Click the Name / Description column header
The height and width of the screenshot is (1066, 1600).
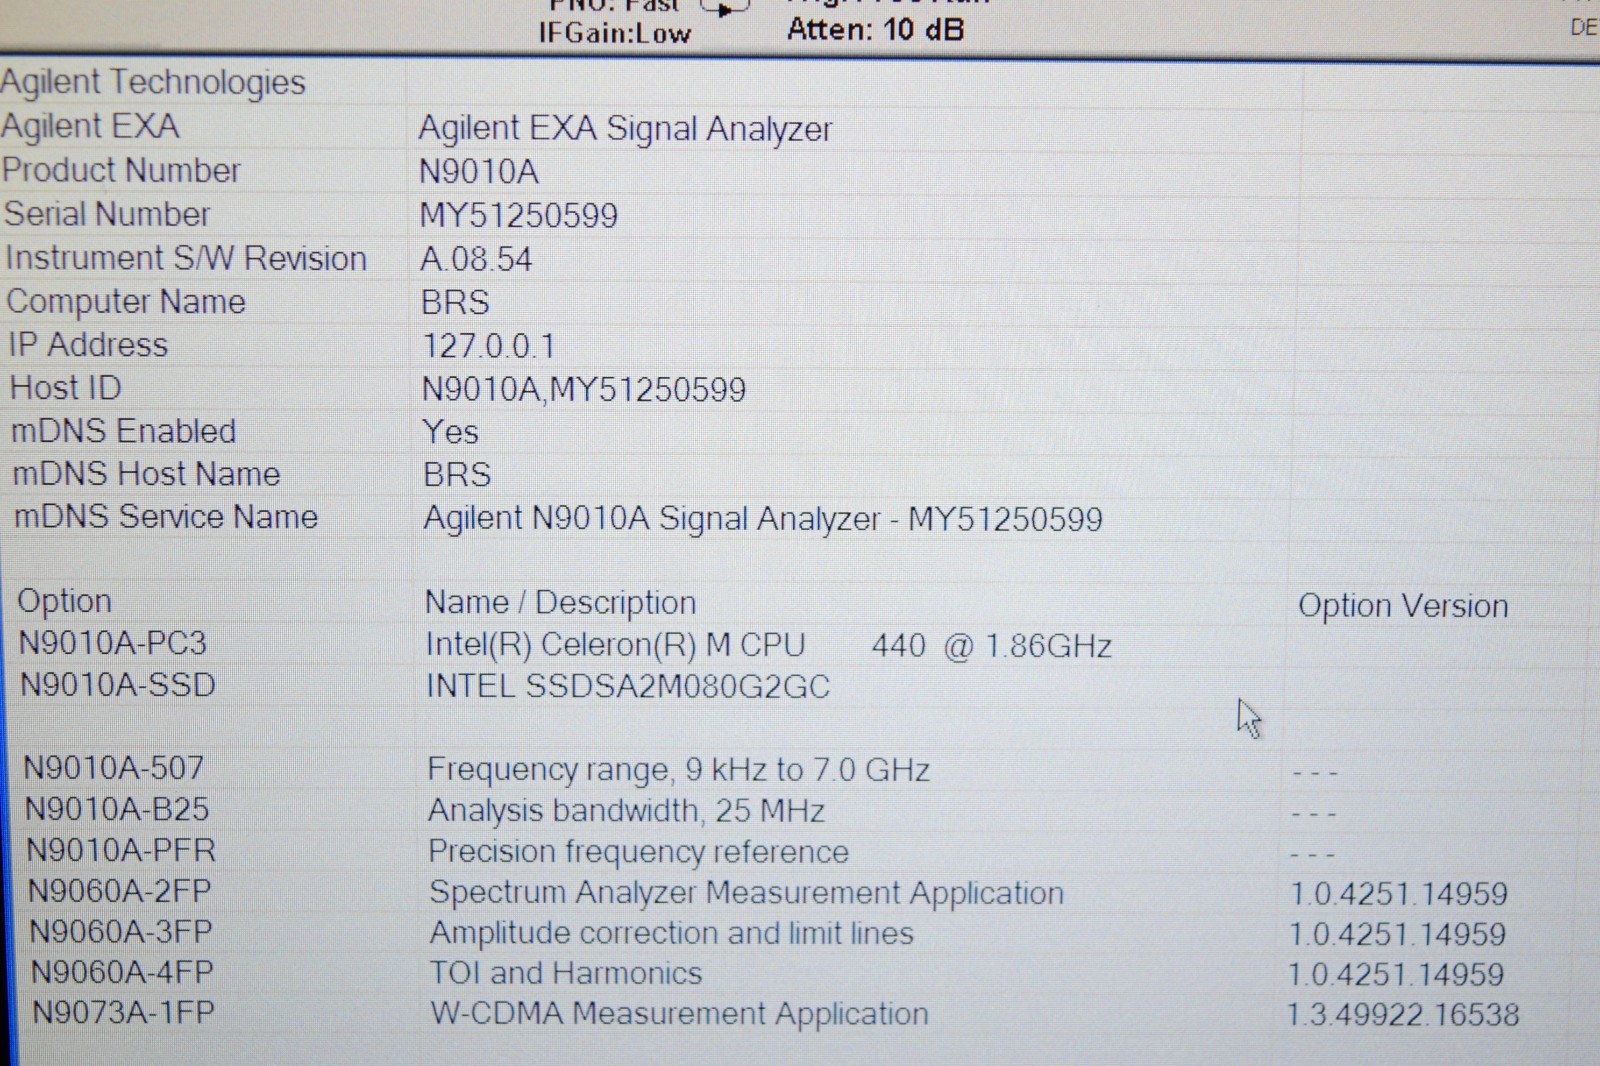coord(560,603)
